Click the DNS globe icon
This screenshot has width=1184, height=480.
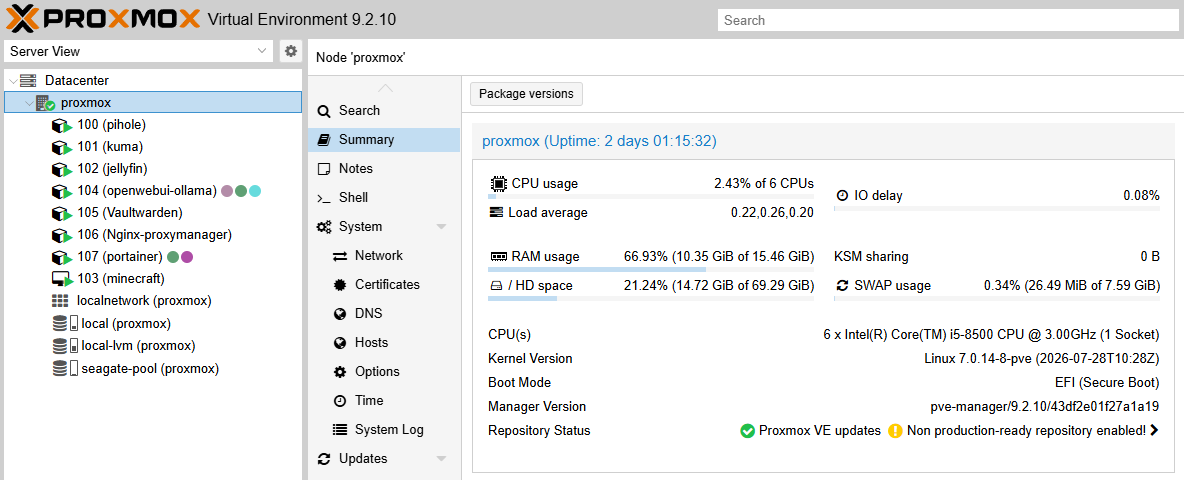click(340, 314)
